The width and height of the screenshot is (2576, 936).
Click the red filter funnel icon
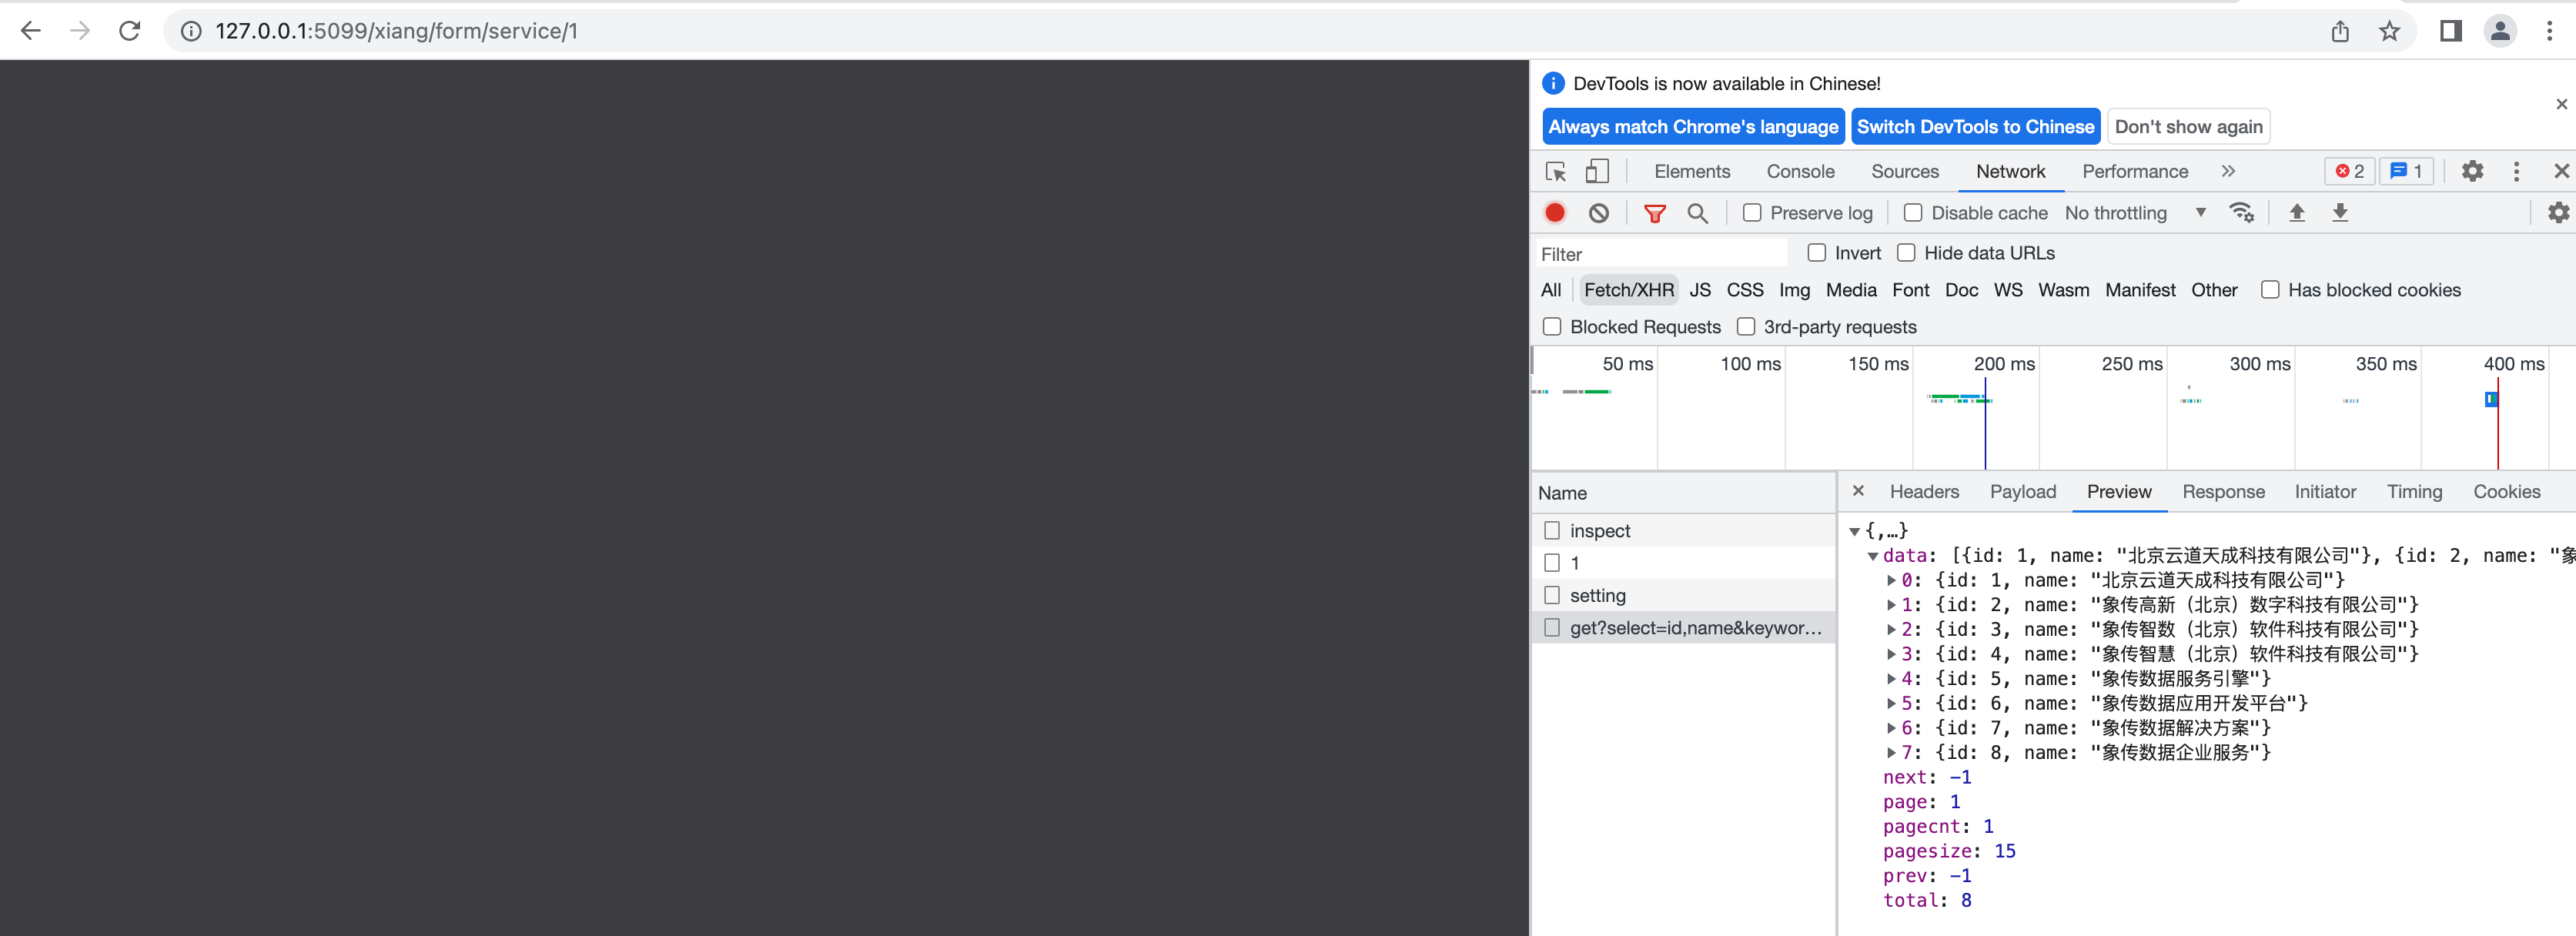[x=1654, y=213]
